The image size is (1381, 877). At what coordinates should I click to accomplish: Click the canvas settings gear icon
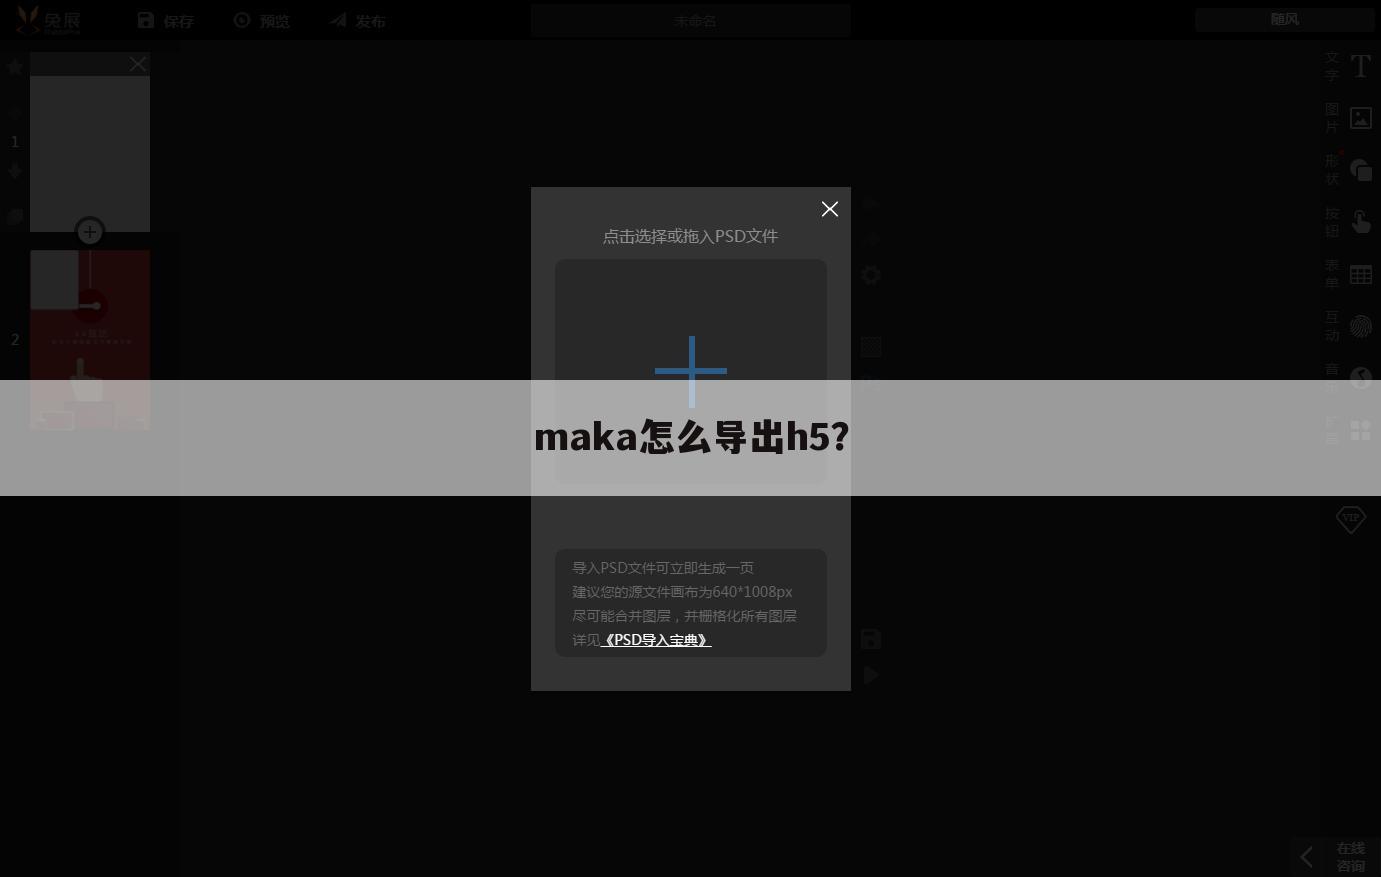pos(870,275)
